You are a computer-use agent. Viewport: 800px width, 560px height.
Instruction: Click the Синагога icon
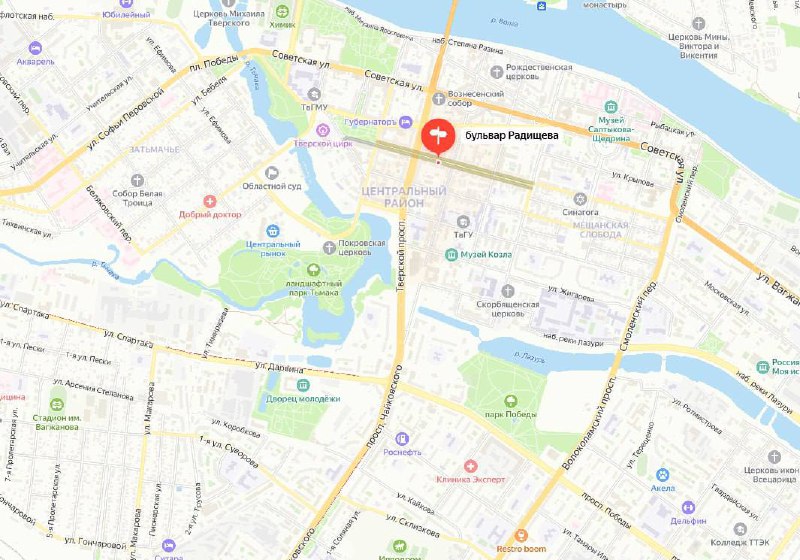(x=580, y=199)
